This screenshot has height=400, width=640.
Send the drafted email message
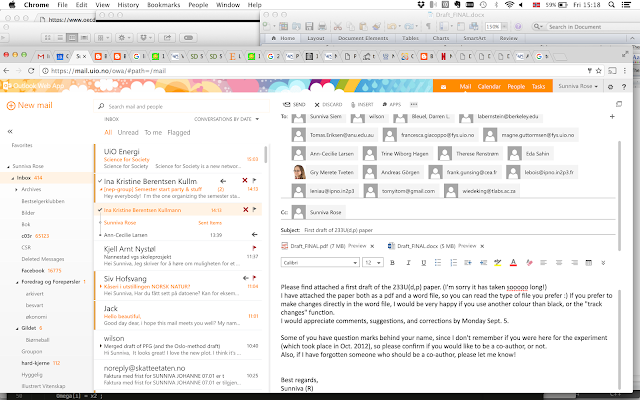[x=294, y=104]
